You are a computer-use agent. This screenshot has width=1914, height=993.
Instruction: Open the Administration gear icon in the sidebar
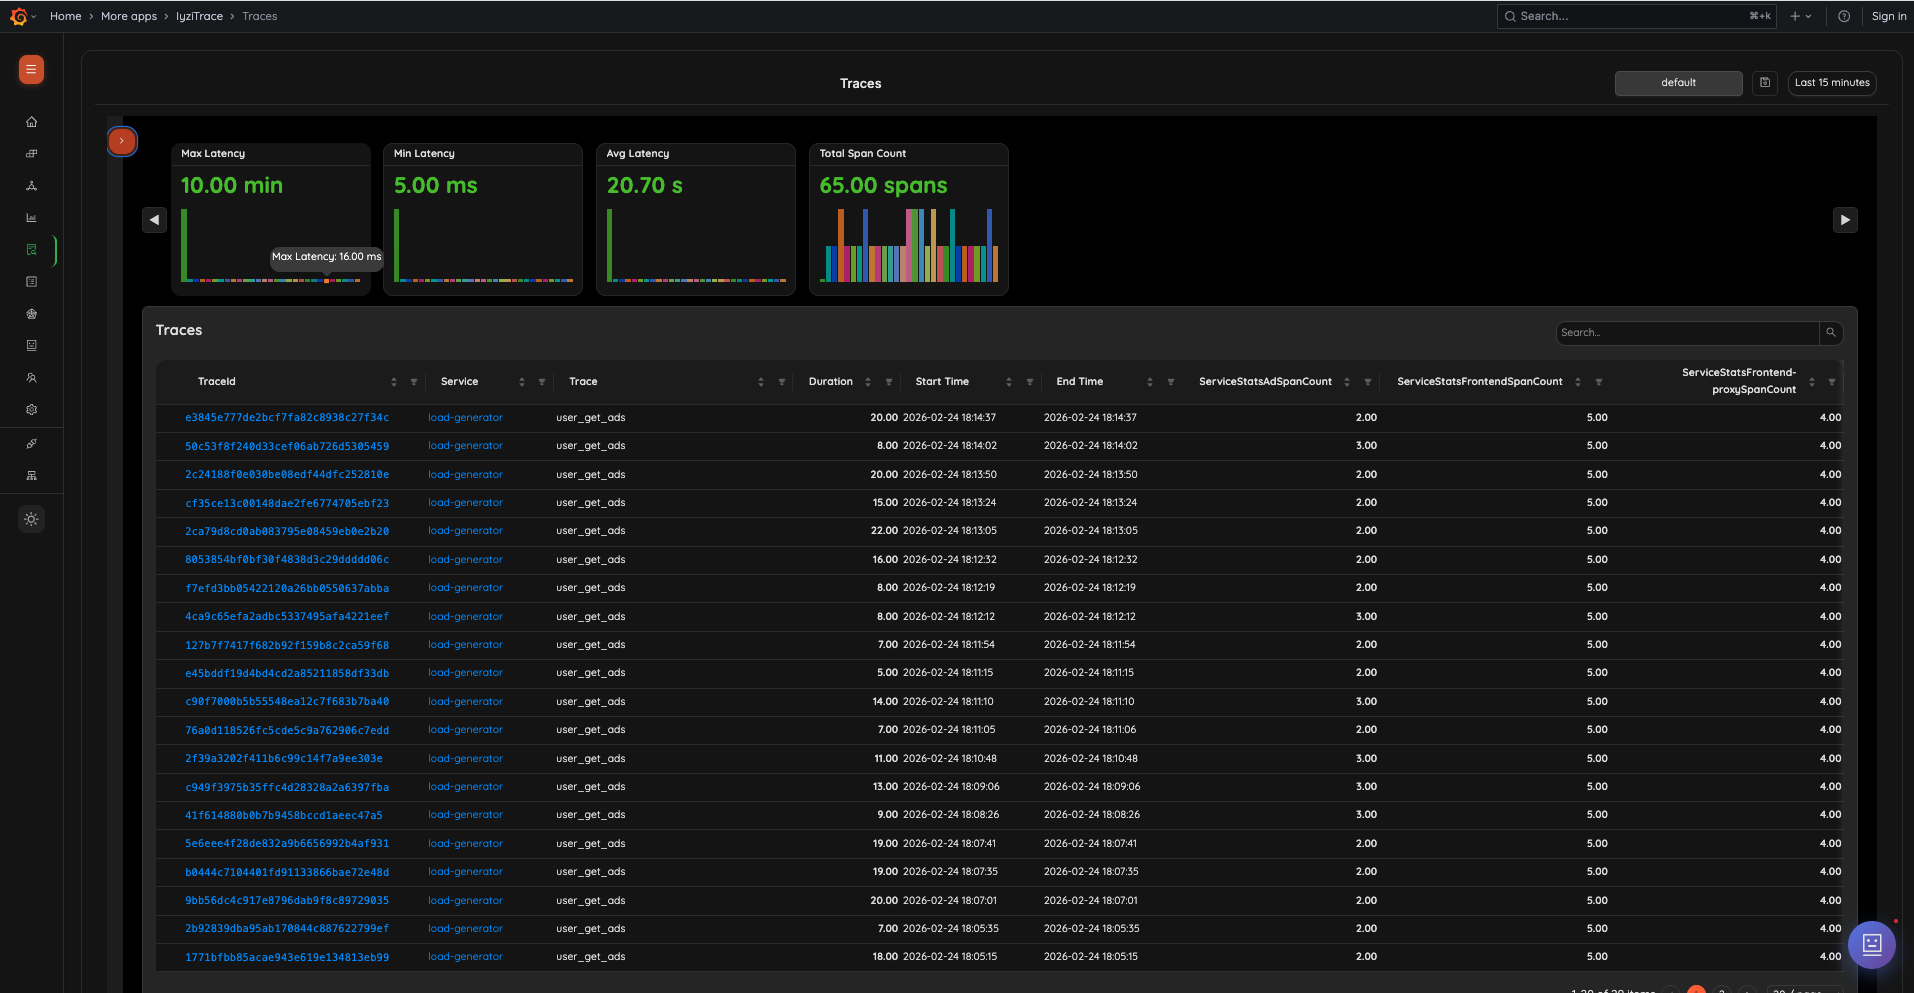click(x=31, y=409)
